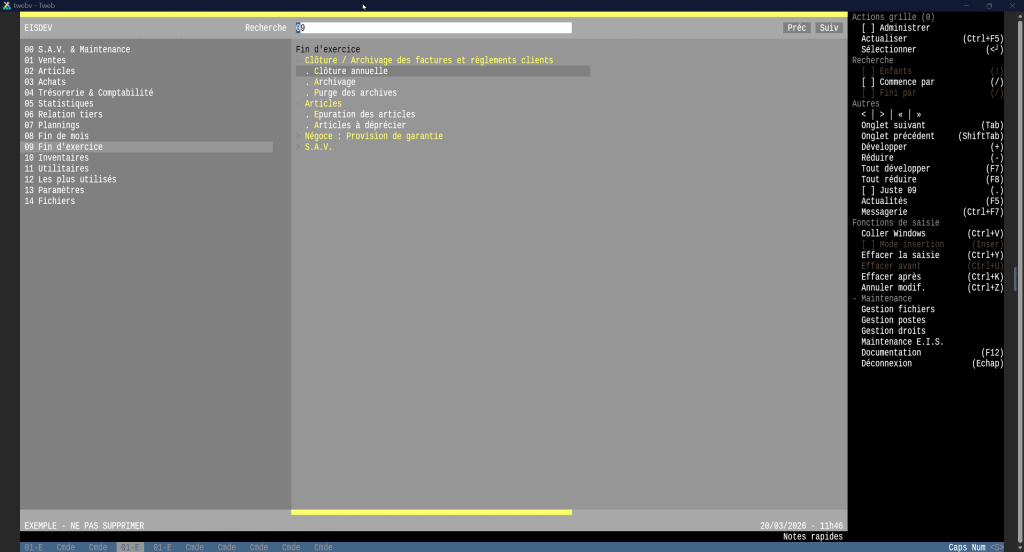Click the '>' next navigation arrow
The image size is (1024, 552).
[x=881, y=114]
